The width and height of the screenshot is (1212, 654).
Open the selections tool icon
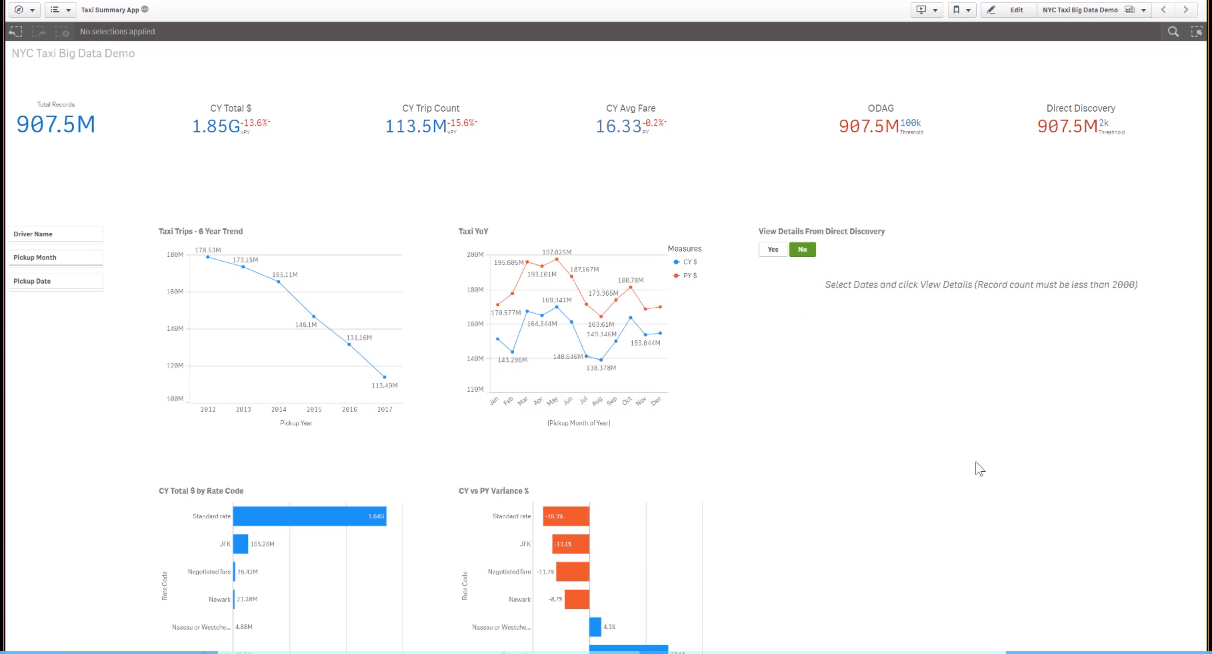coord(1196,32)
